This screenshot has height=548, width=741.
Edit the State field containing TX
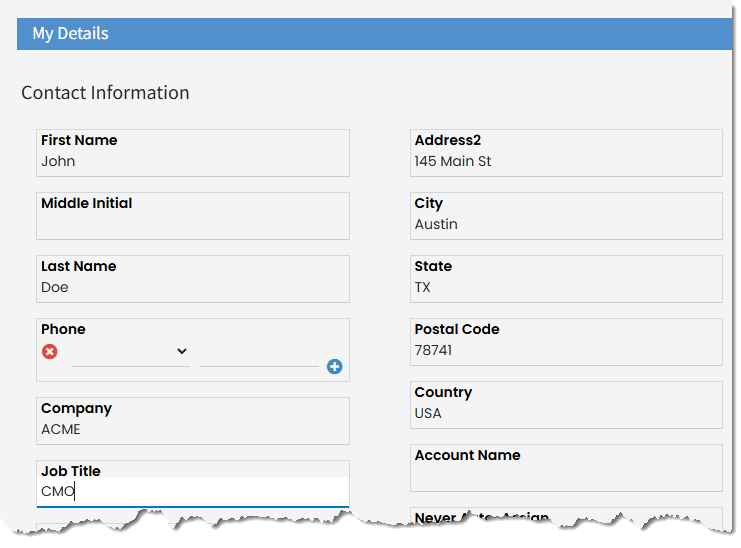(x=566, y=279)
